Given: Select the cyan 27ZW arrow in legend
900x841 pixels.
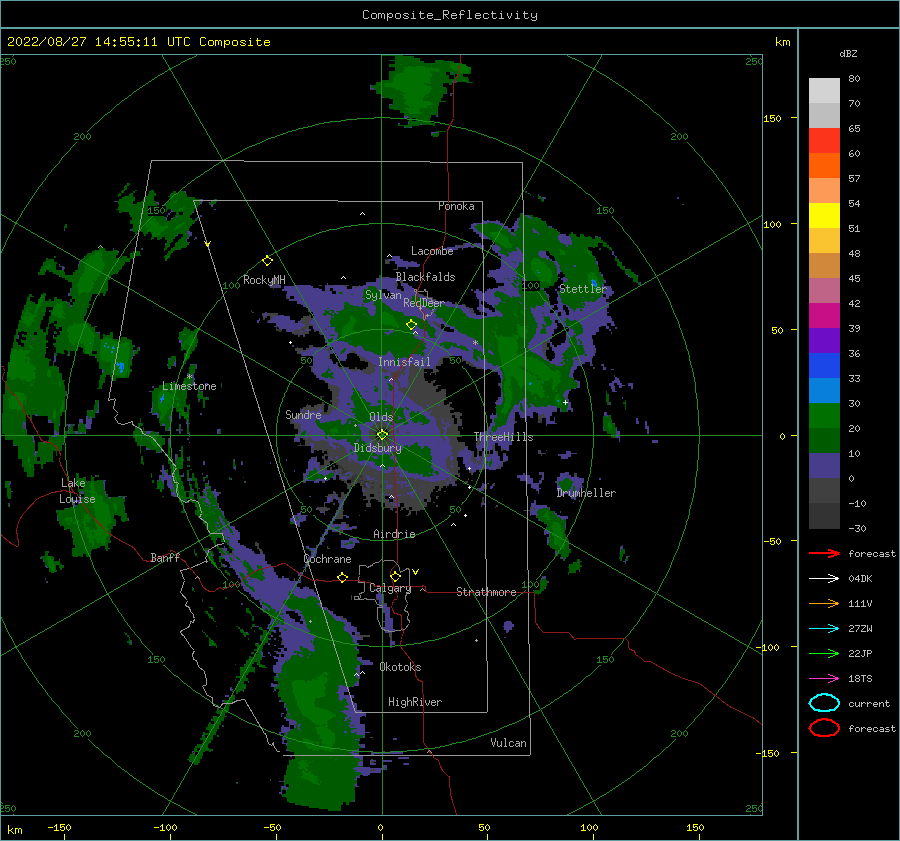Looking at the screenshot, I should (824, 629).
